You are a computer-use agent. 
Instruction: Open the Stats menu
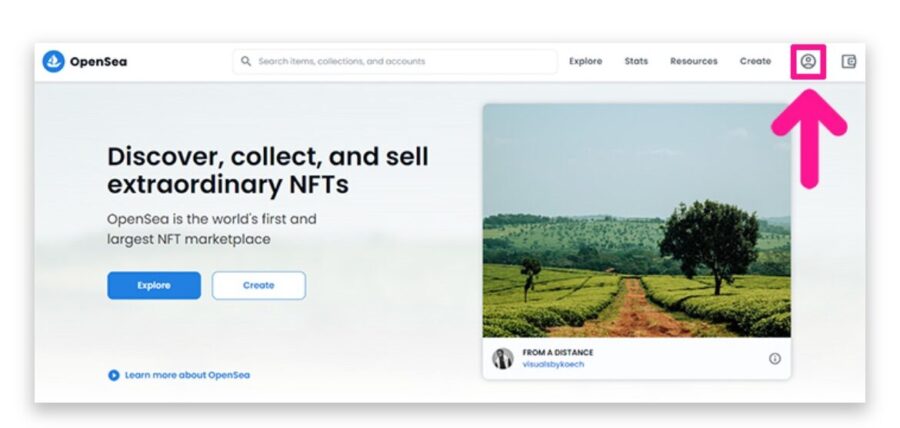pyautogui.click(x=636, y=61)
